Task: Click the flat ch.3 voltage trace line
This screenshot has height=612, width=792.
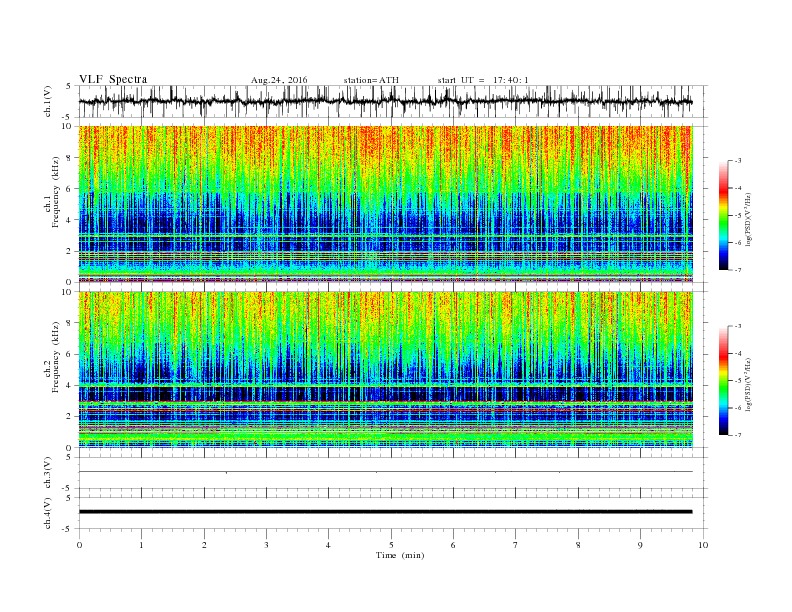Action: click(x=385, y=472)
